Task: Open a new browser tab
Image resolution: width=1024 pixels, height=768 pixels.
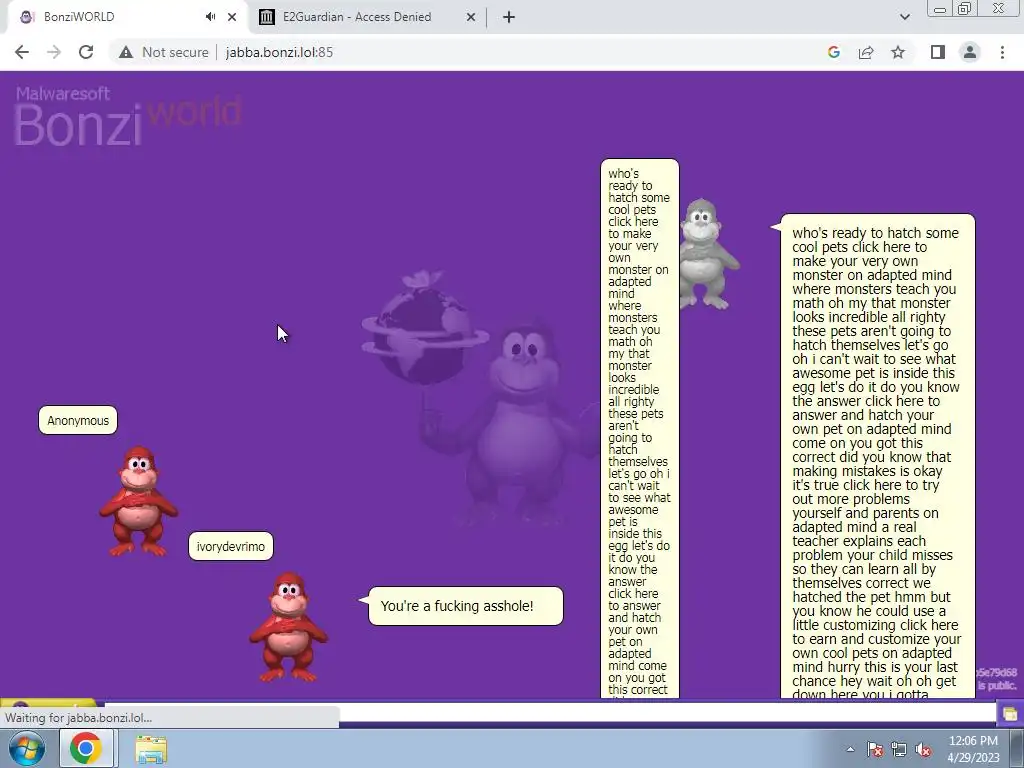Action: tap(509, 17)
